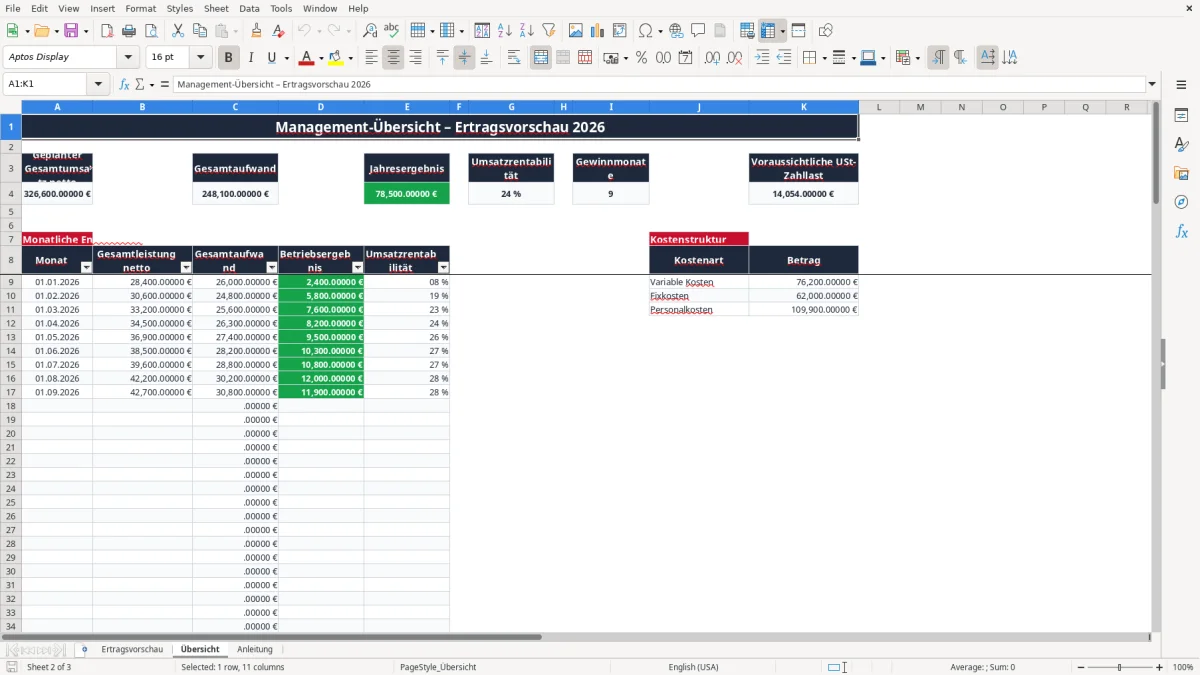Insert a comment with the speech bubble icon
1200x675 pixels.
tap(698, 31)
